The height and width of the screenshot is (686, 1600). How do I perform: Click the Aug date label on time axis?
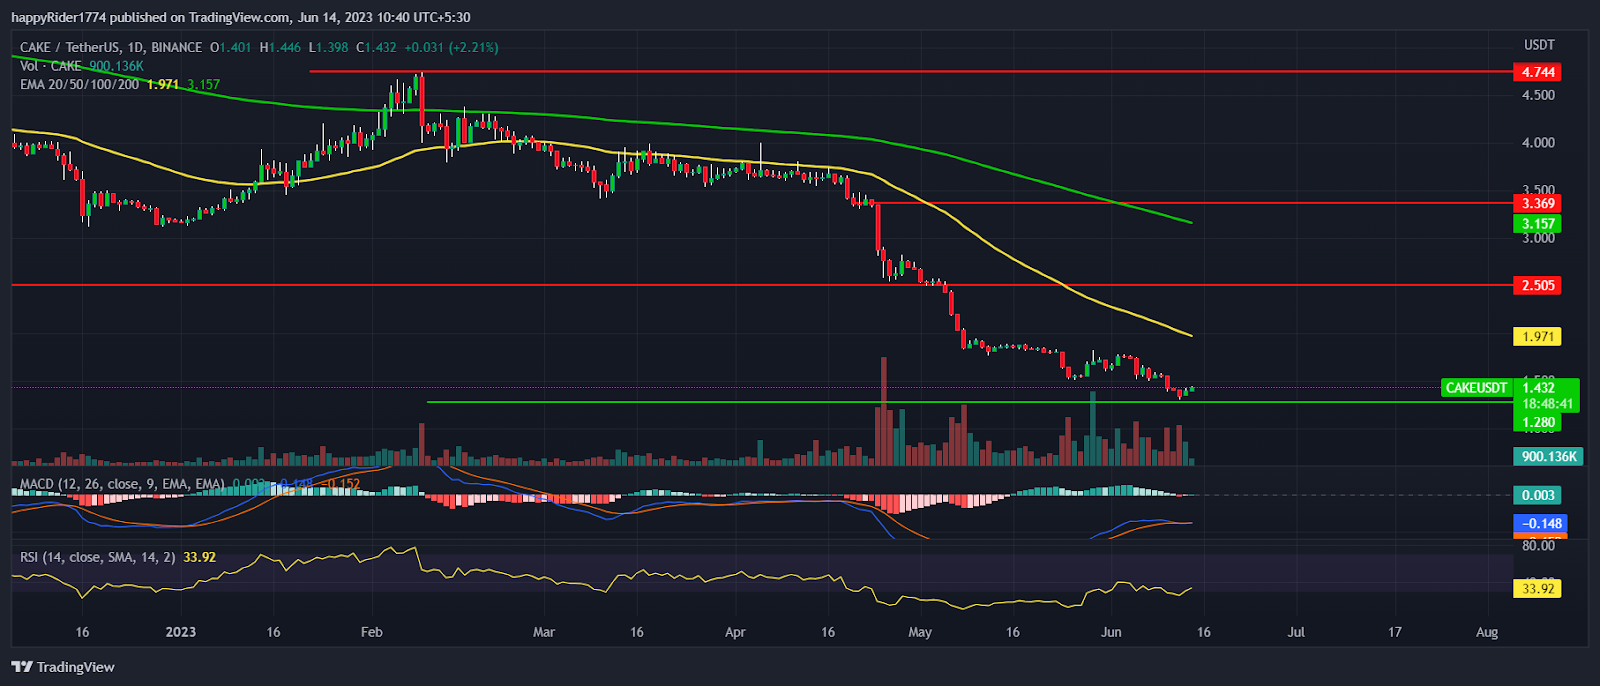pyautogui.click(x=1487, y=632)
